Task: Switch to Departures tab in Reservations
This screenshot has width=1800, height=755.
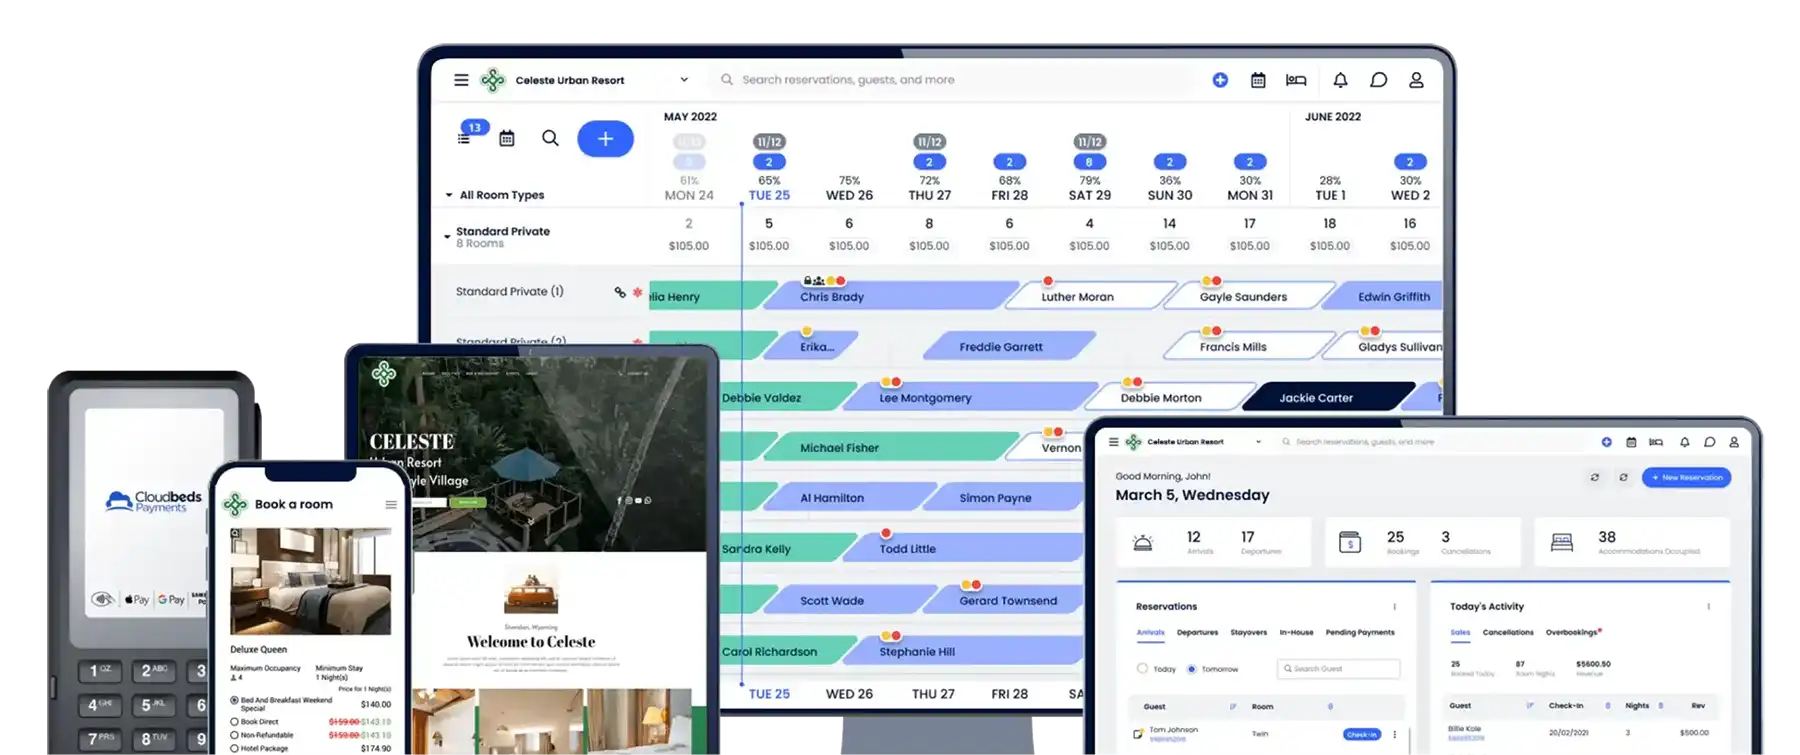Action: (1197, 632)
